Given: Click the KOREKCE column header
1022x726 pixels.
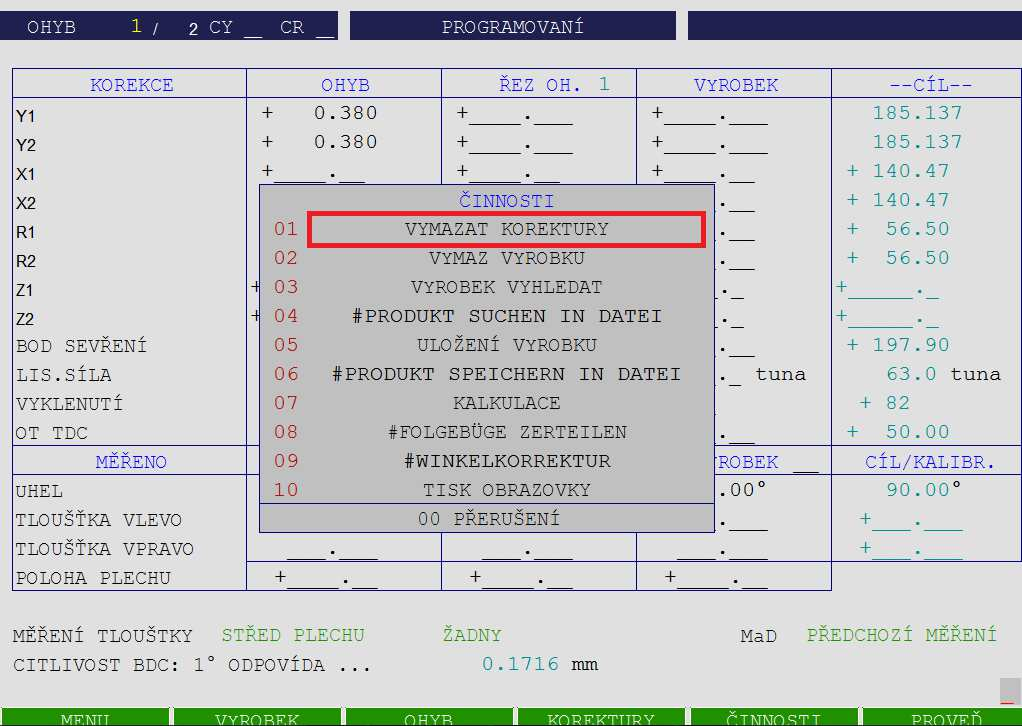Looking at the screenshot, I should coord(132,85).
